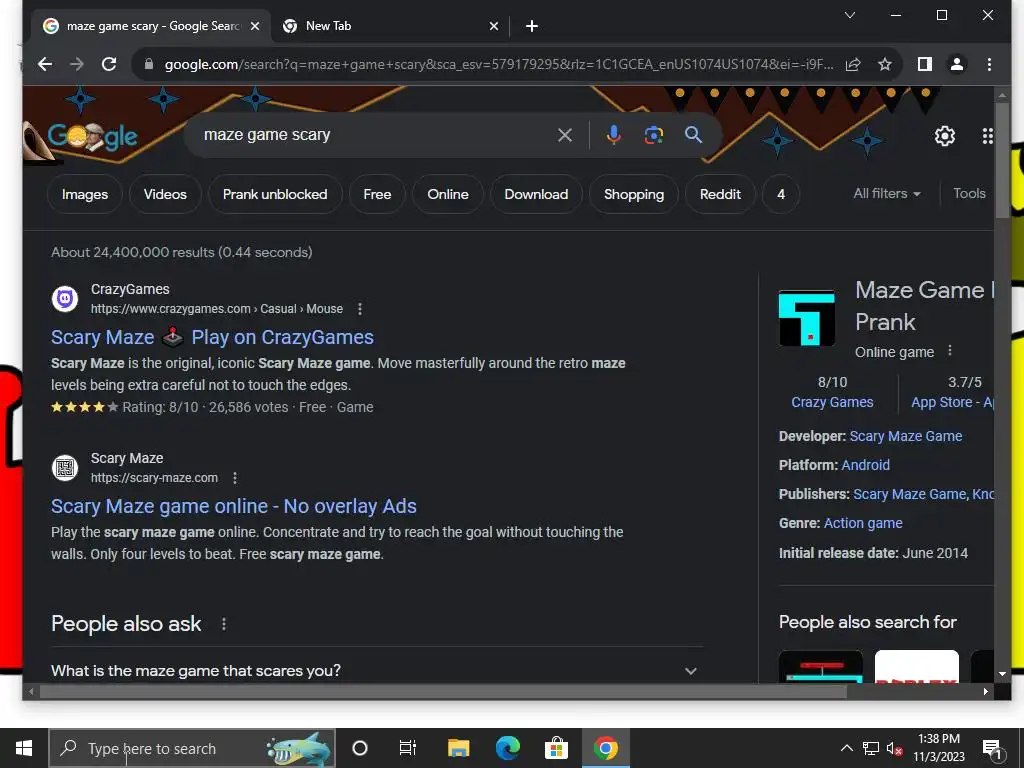Close the New Tab tab

(x=494, y=26)
